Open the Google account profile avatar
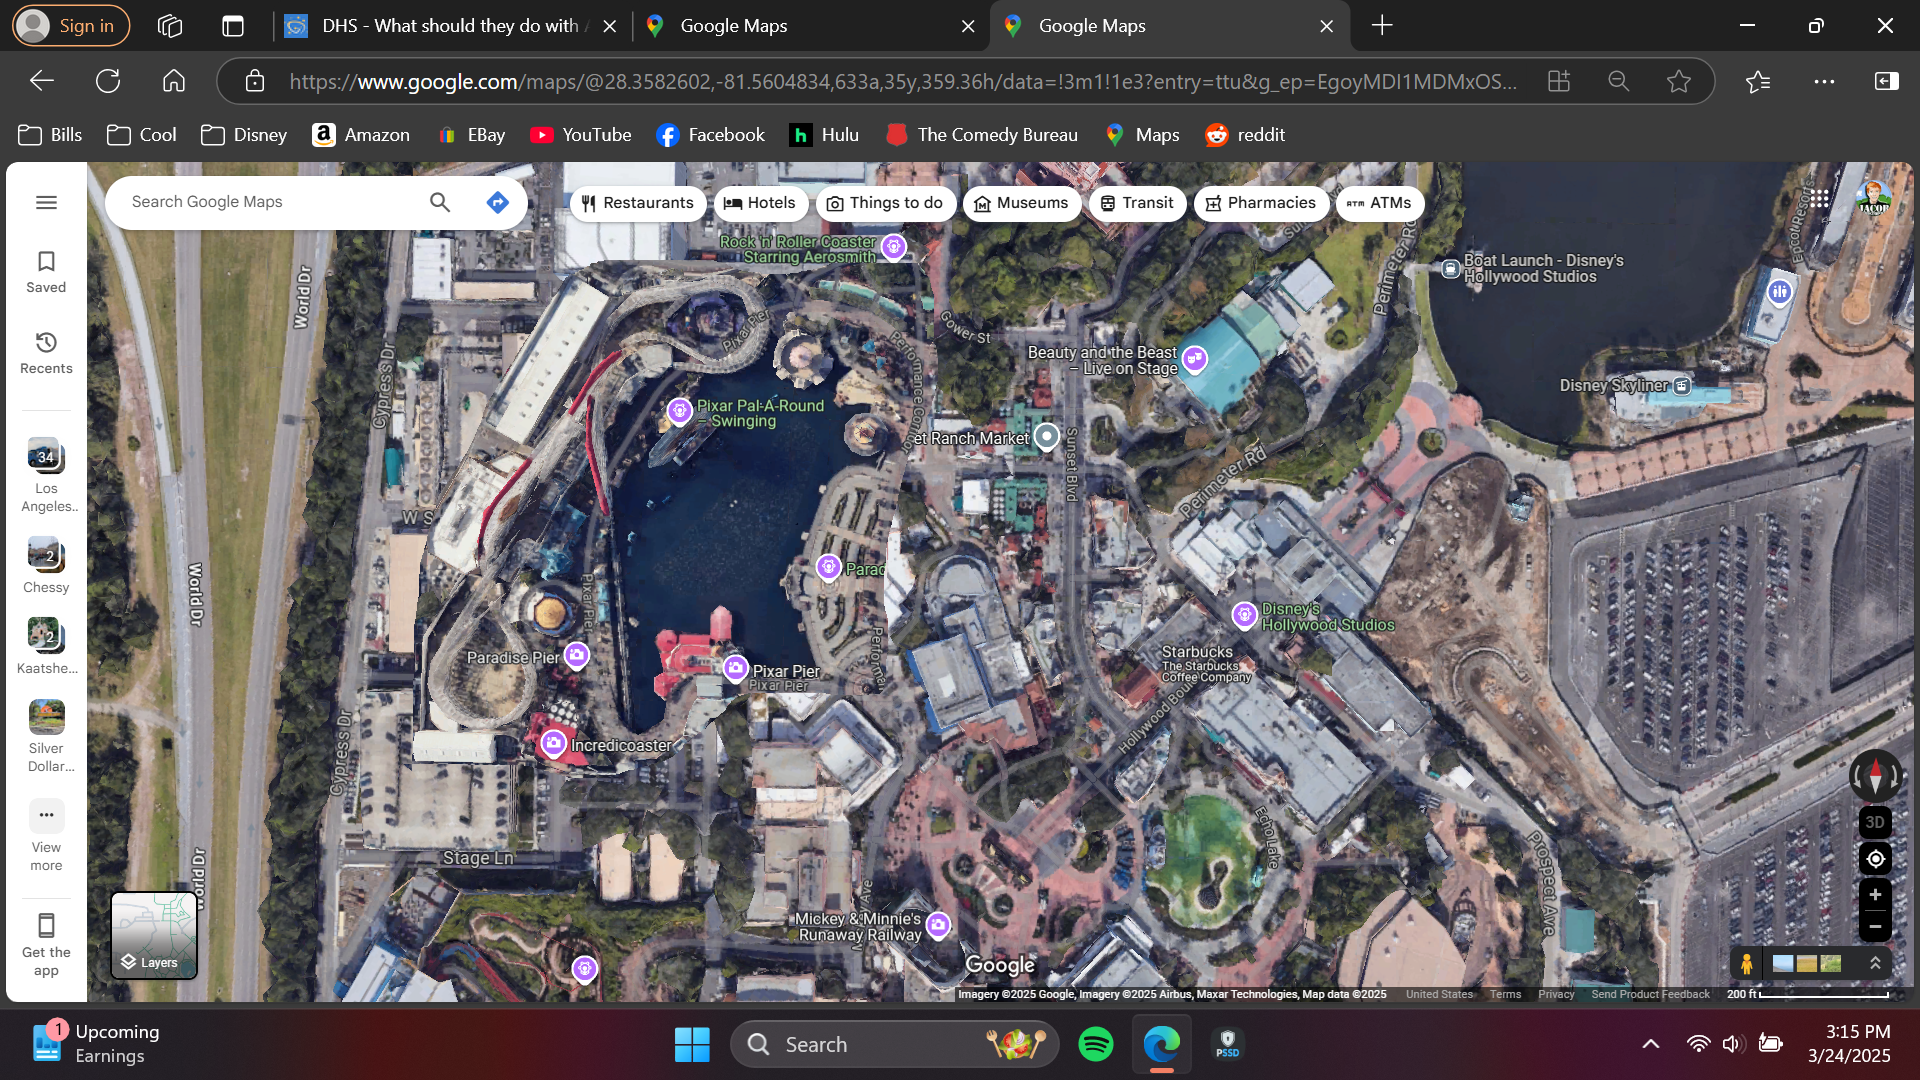 [x=1873, y=198]
